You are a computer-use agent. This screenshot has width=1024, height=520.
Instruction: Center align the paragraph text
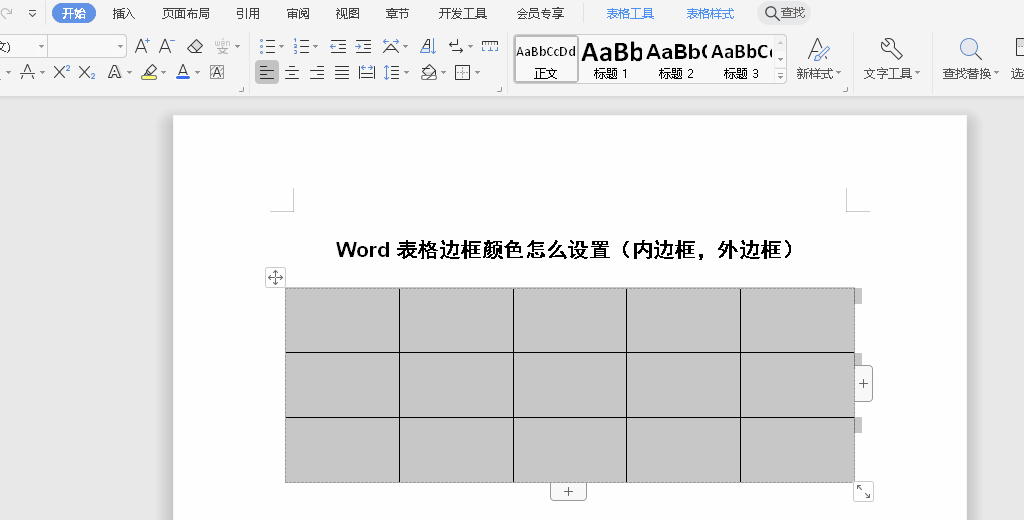point(292,72)
